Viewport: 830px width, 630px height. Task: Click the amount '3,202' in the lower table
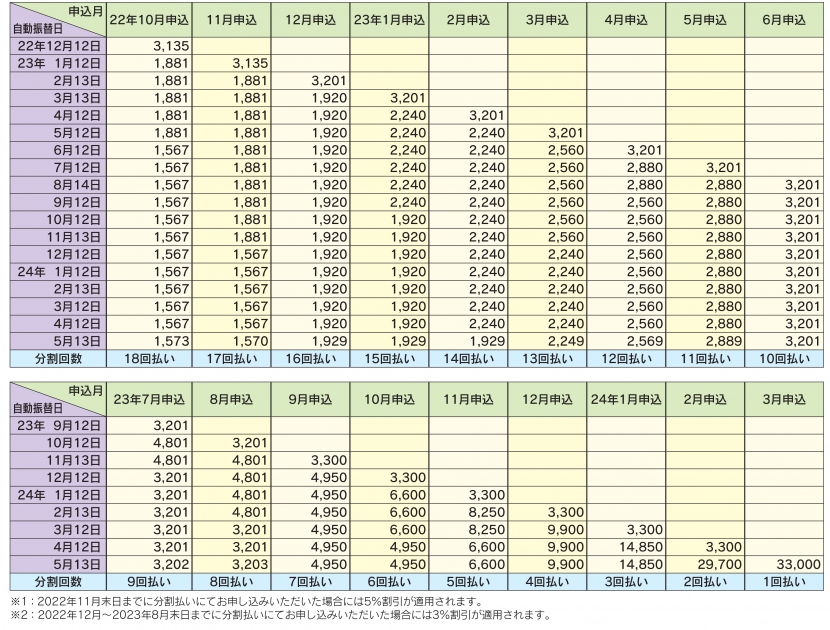171,565
